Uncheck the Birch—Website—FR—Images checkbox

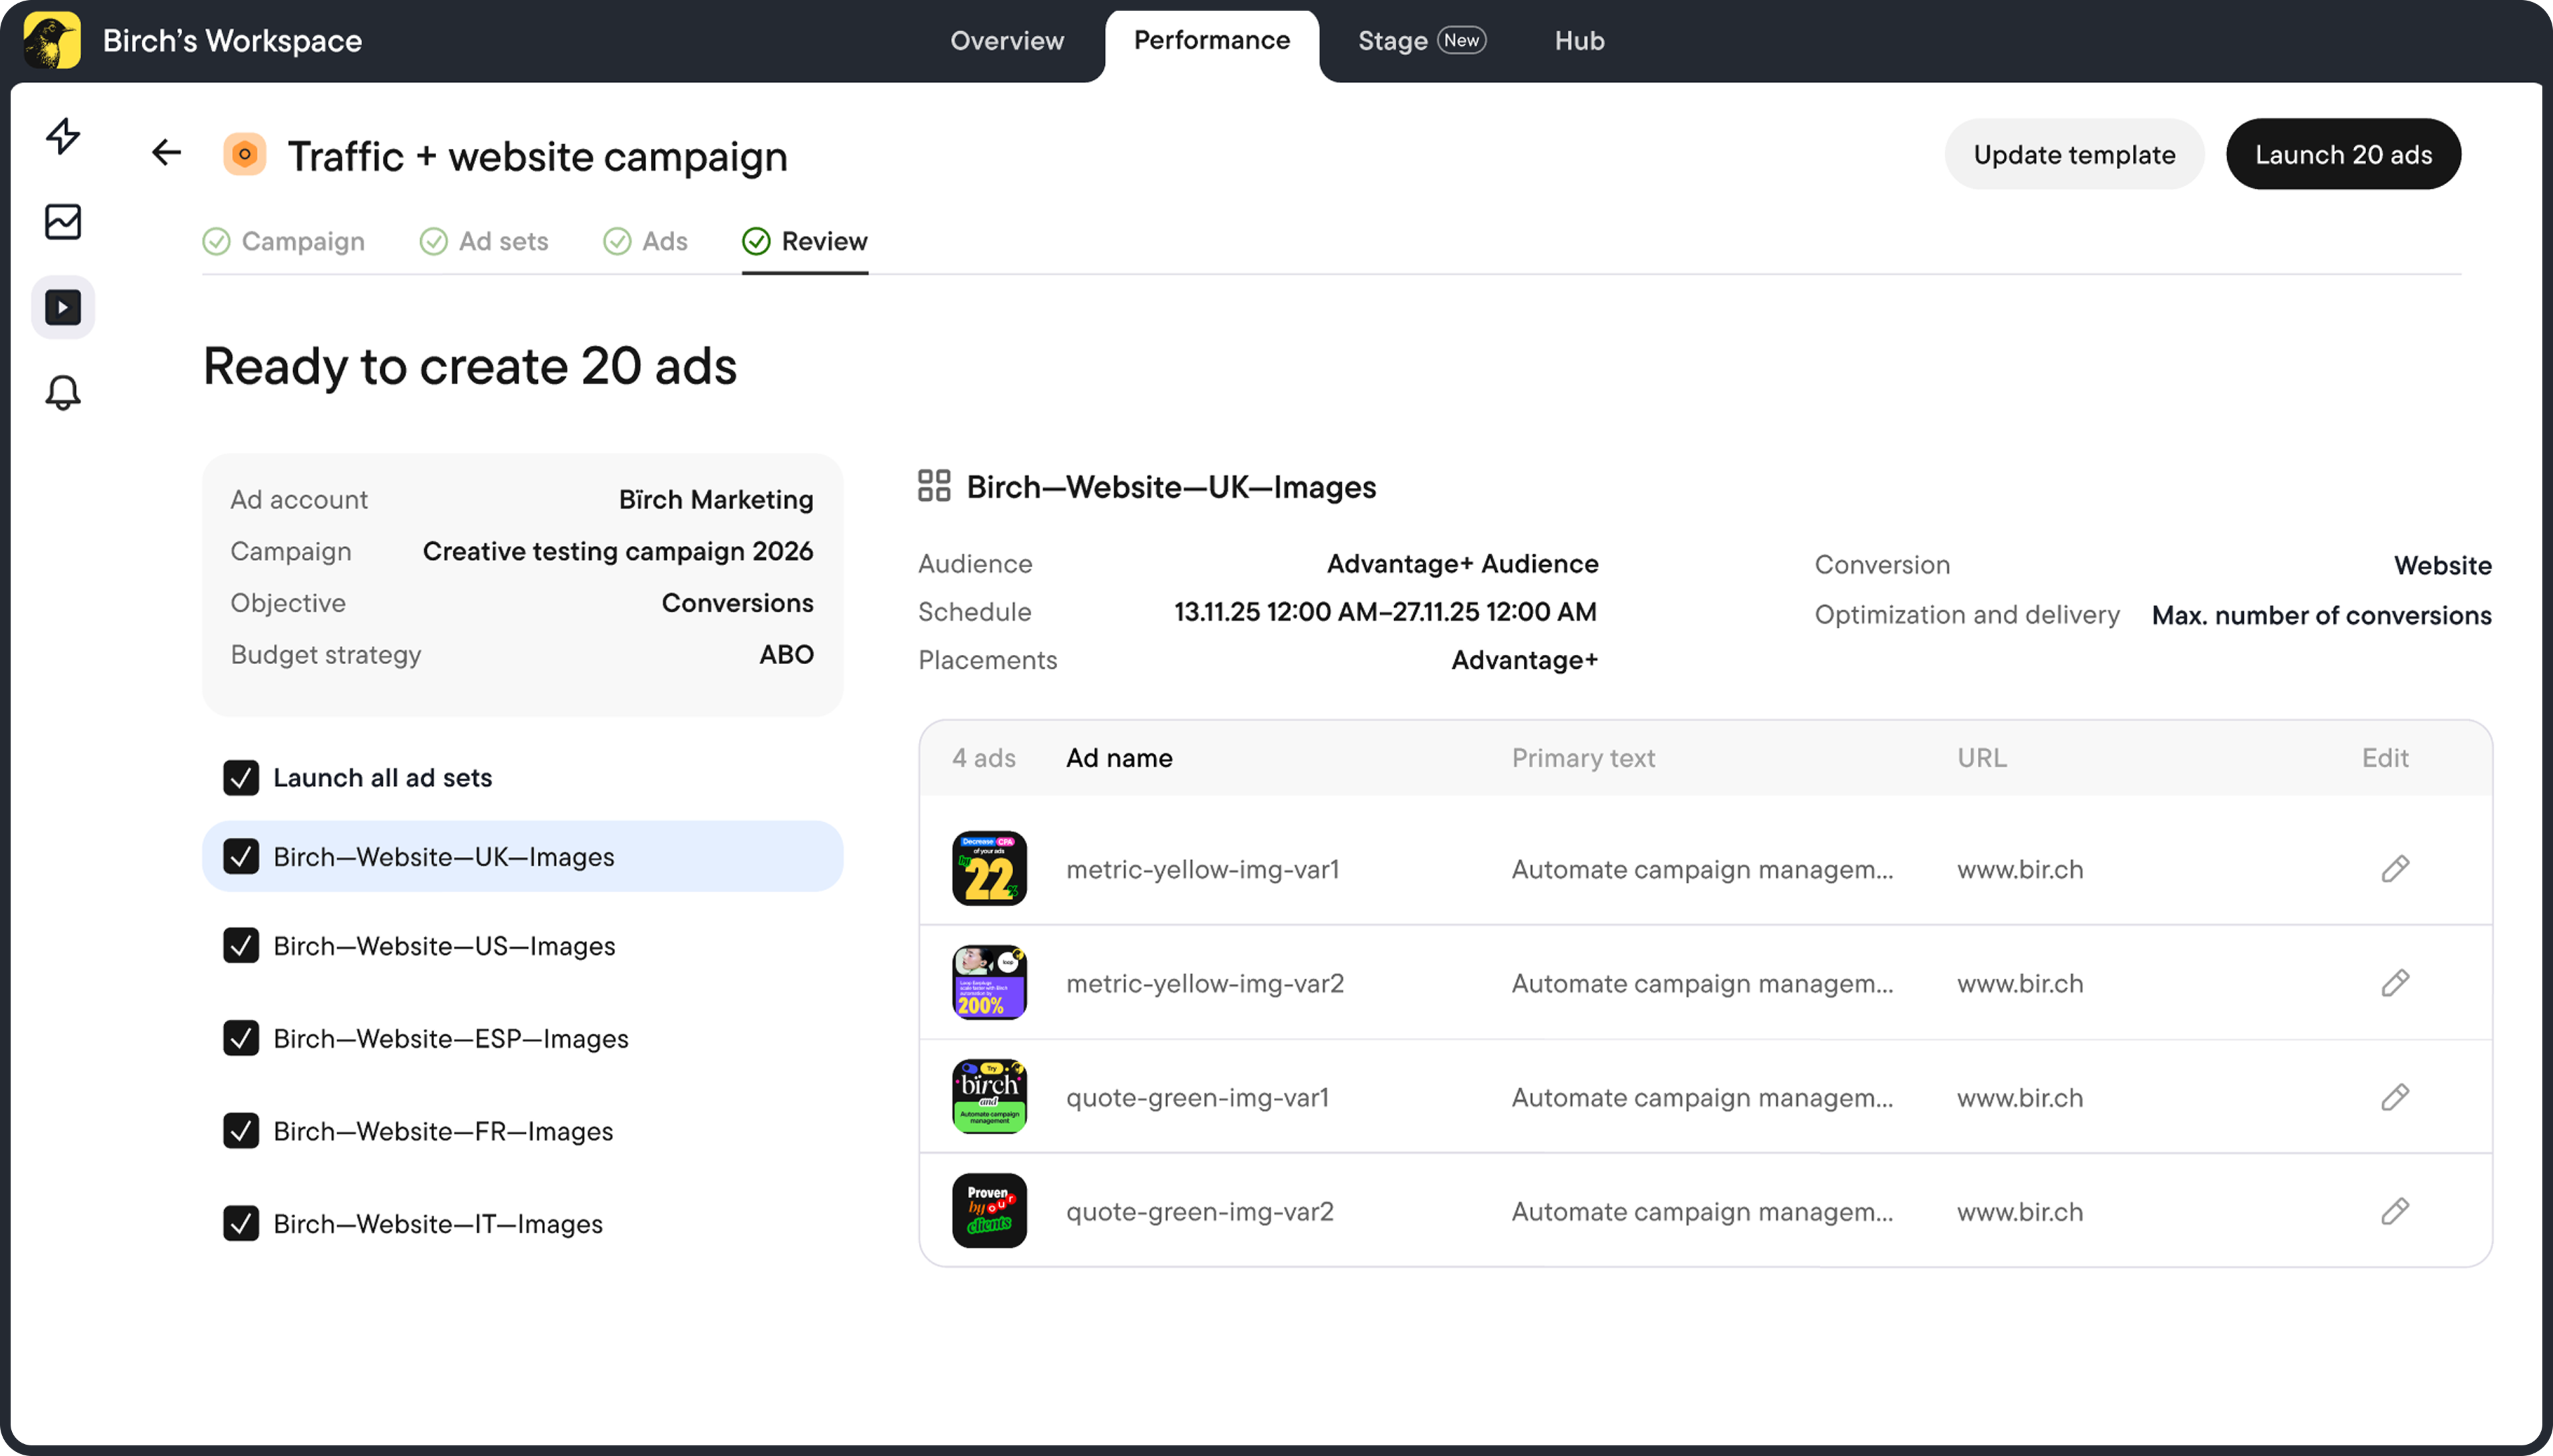pyautogui.click(x=241, y=1131)
